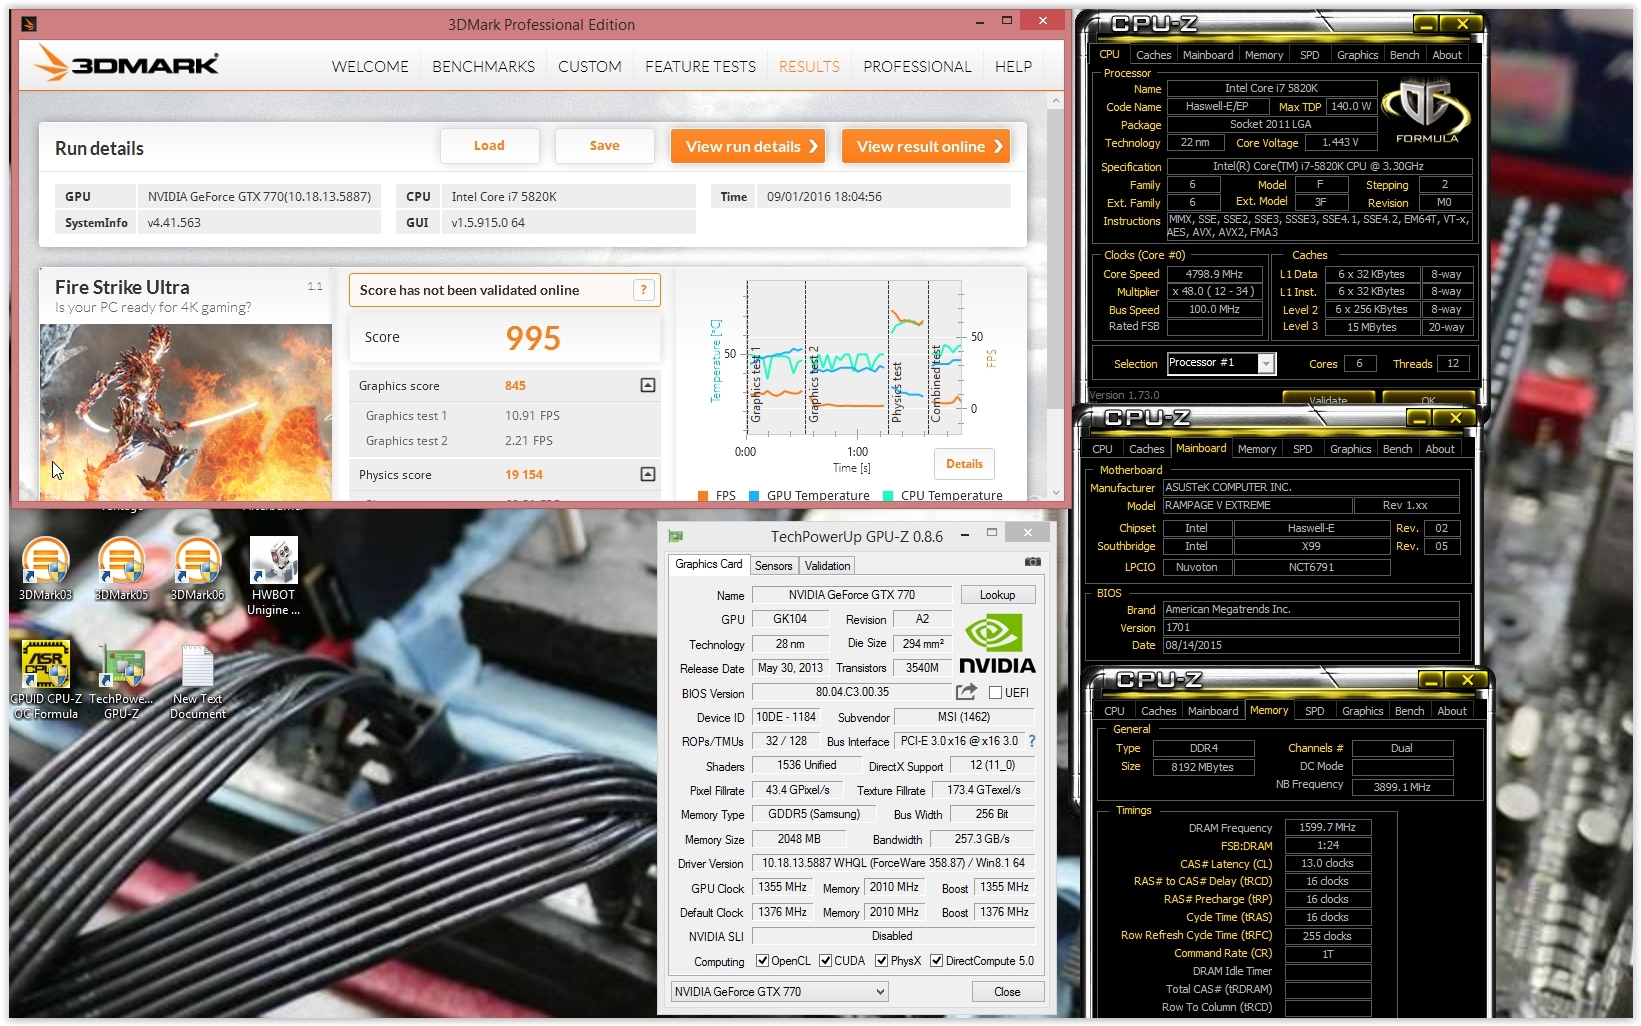Open the HELP tab in 3DMark
Viewport: 1641px width, 1026px height.
(x=1013, y=66)
